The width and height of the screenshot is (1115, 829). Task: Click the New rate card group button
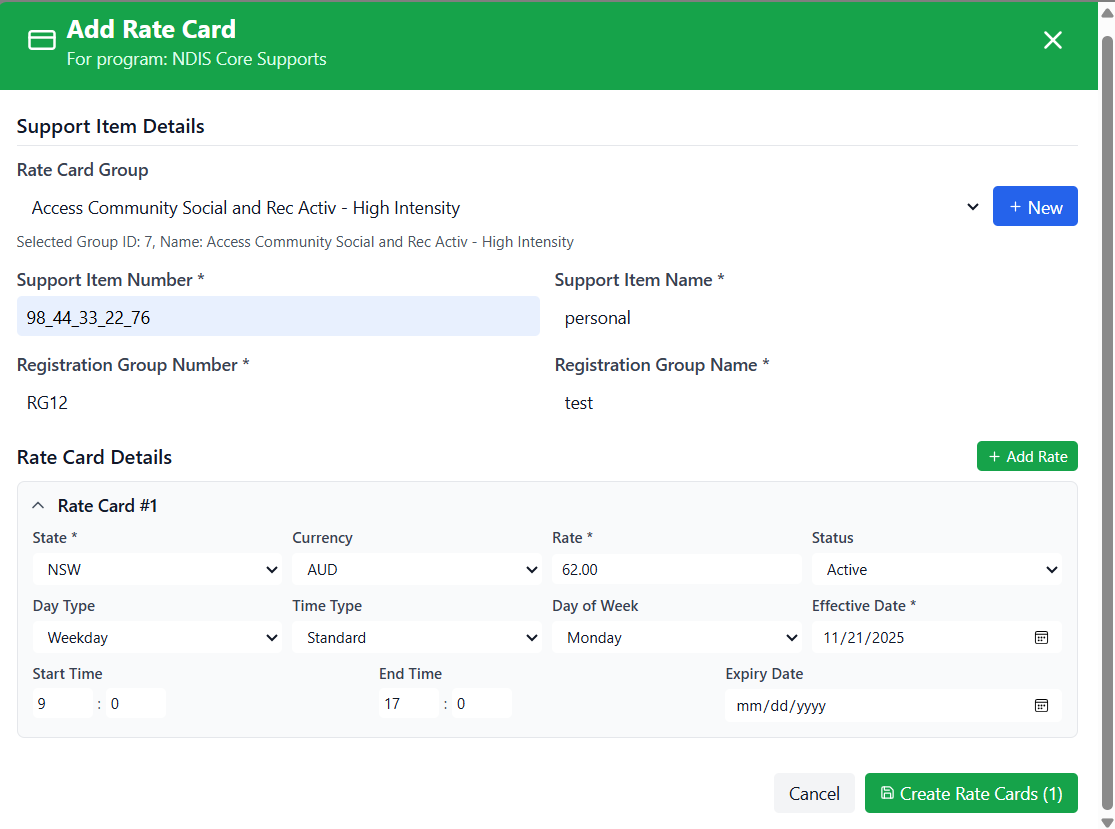pyautogui.click(x=1034, y=207)
